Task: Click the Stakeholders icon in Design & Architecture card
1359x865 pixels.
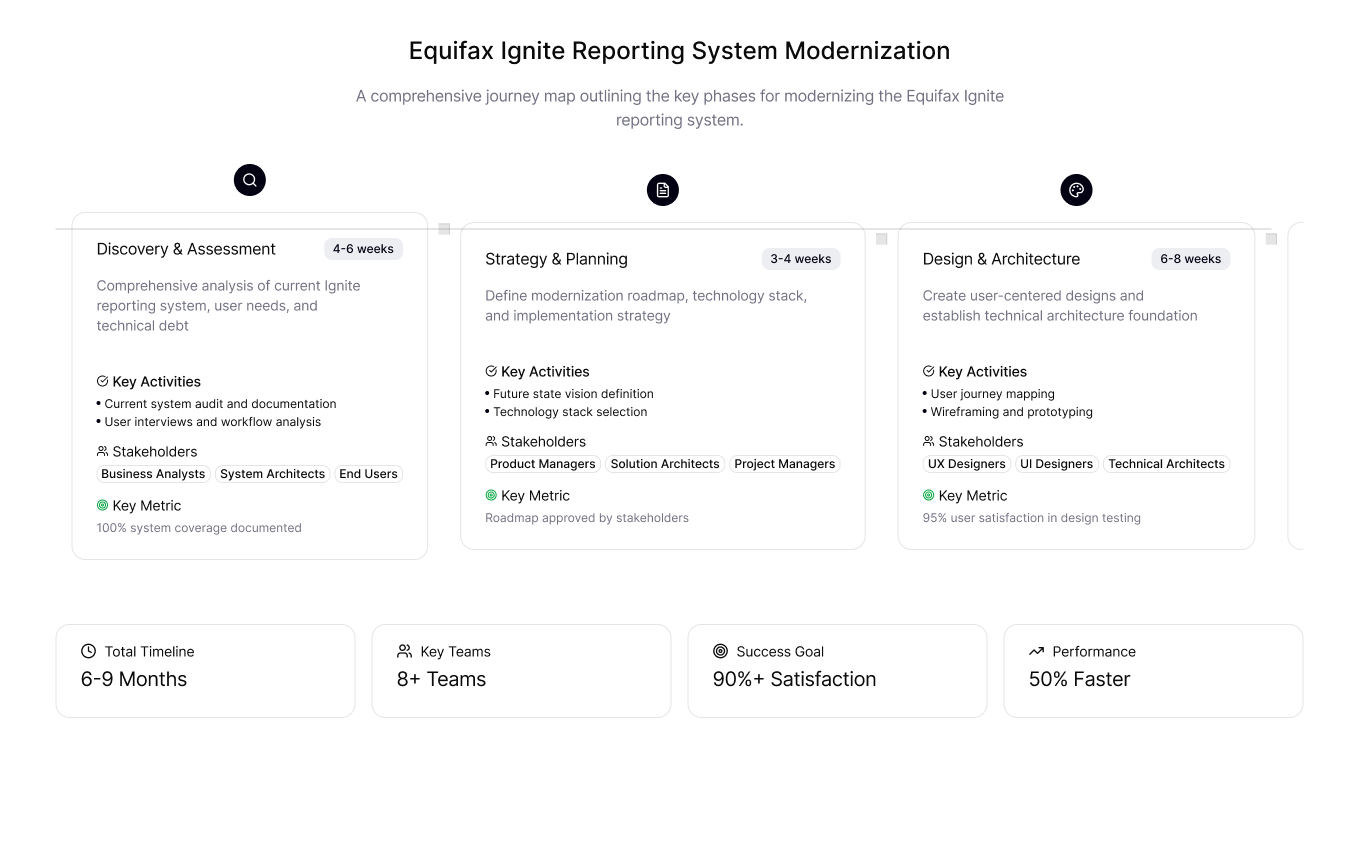Action: pos(929,441)
